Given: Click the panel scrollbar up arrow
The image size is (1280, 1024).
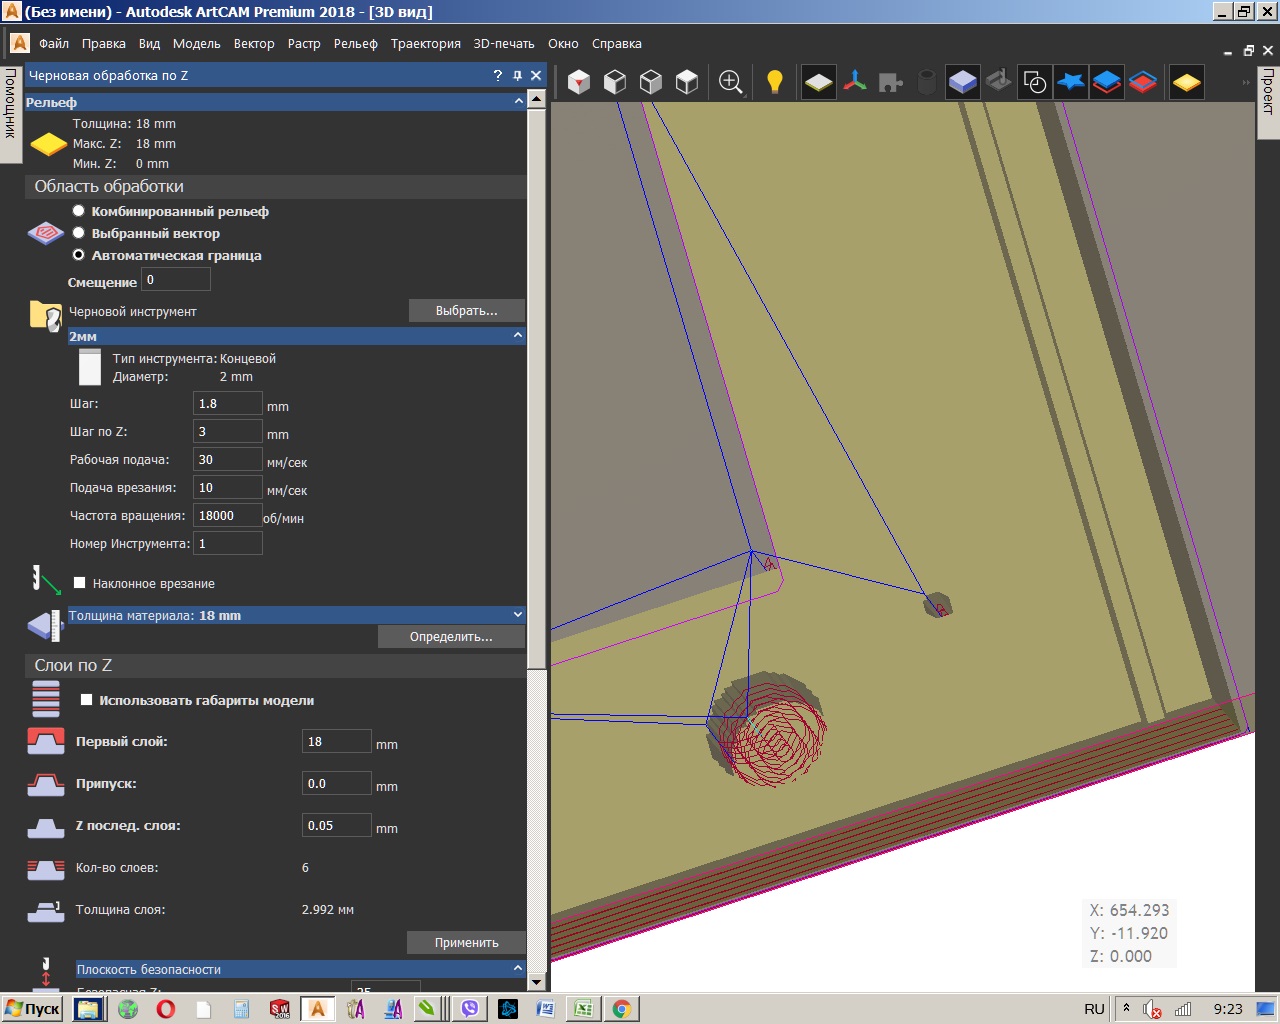Looking at the screenshot, I should [x=536, y=98].
